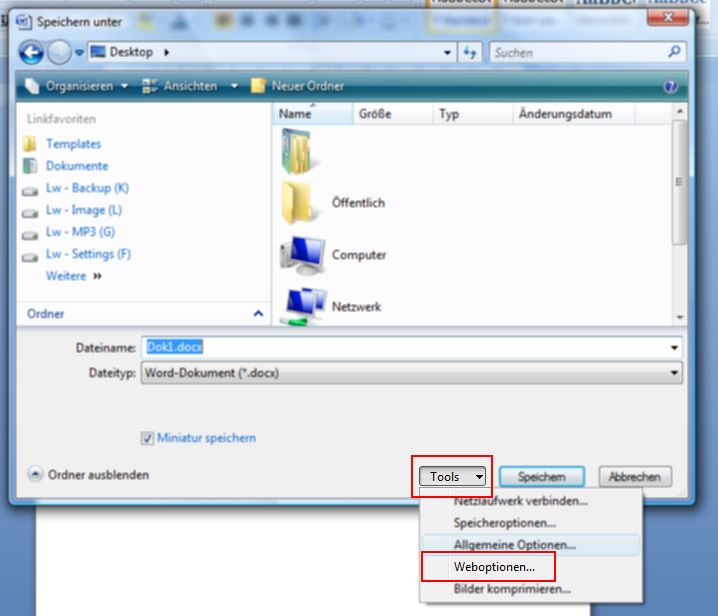This screenshot has height=616, width=718.
Task: Open the address bar history dropdown
Action: coord(447,53)
